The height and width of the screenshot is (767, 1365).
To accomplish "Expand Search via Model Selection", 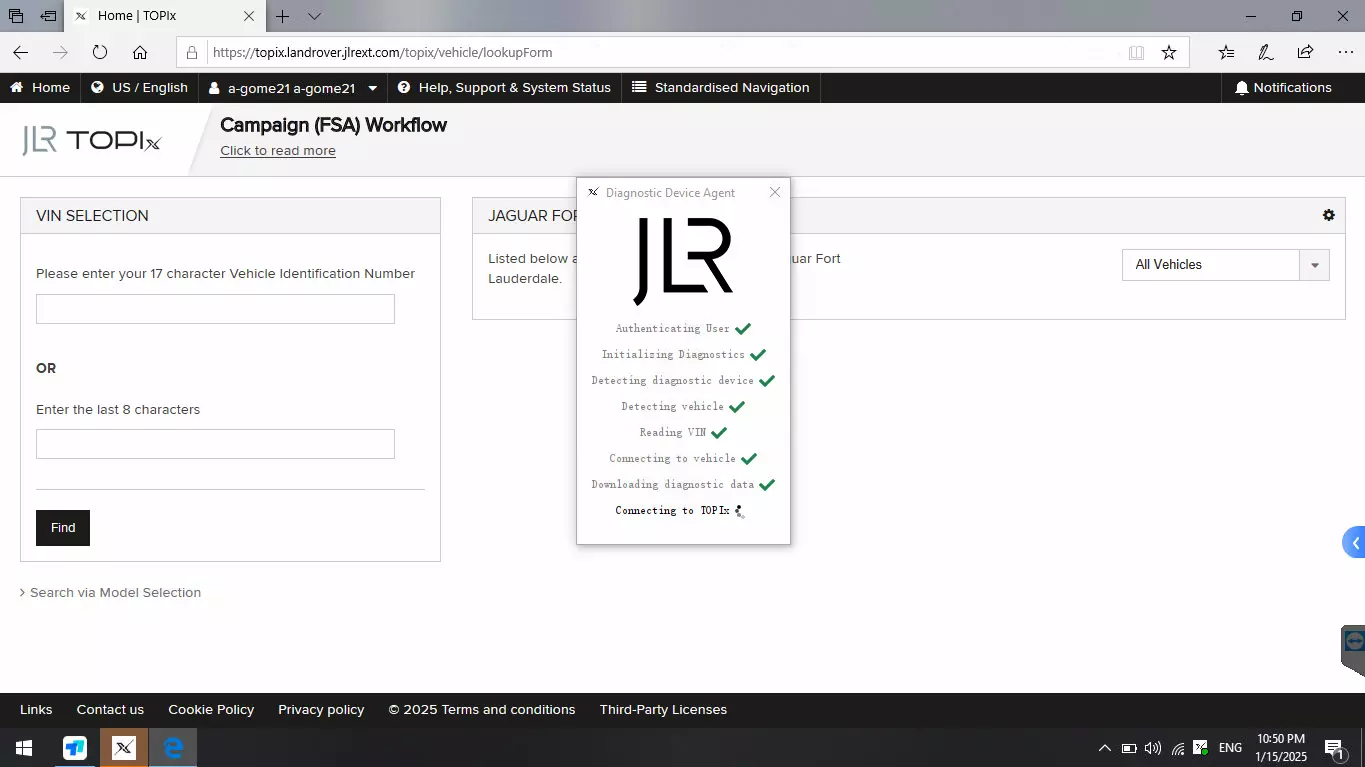I will pyautogui.click(x=110, y=593).
